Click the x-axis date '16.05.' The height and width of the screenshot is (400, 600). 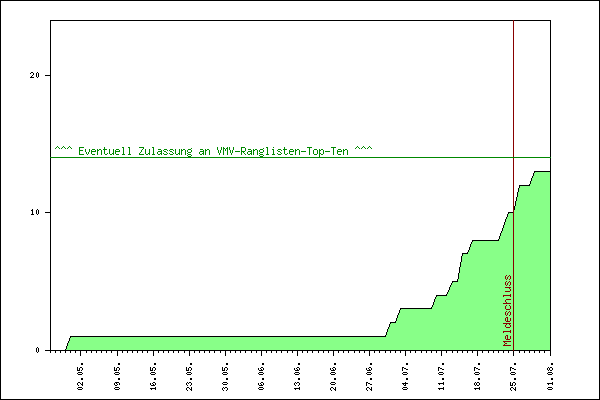[153, 377]
